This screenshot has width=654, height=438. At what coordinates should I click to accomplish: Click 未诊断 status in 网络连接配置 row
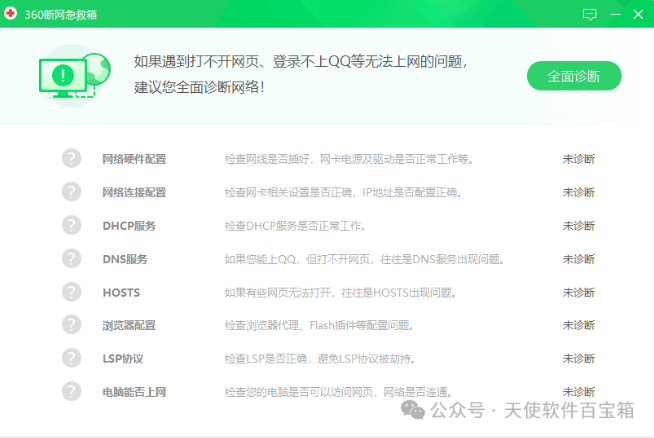pyautogui.click(x=579, y=192)
